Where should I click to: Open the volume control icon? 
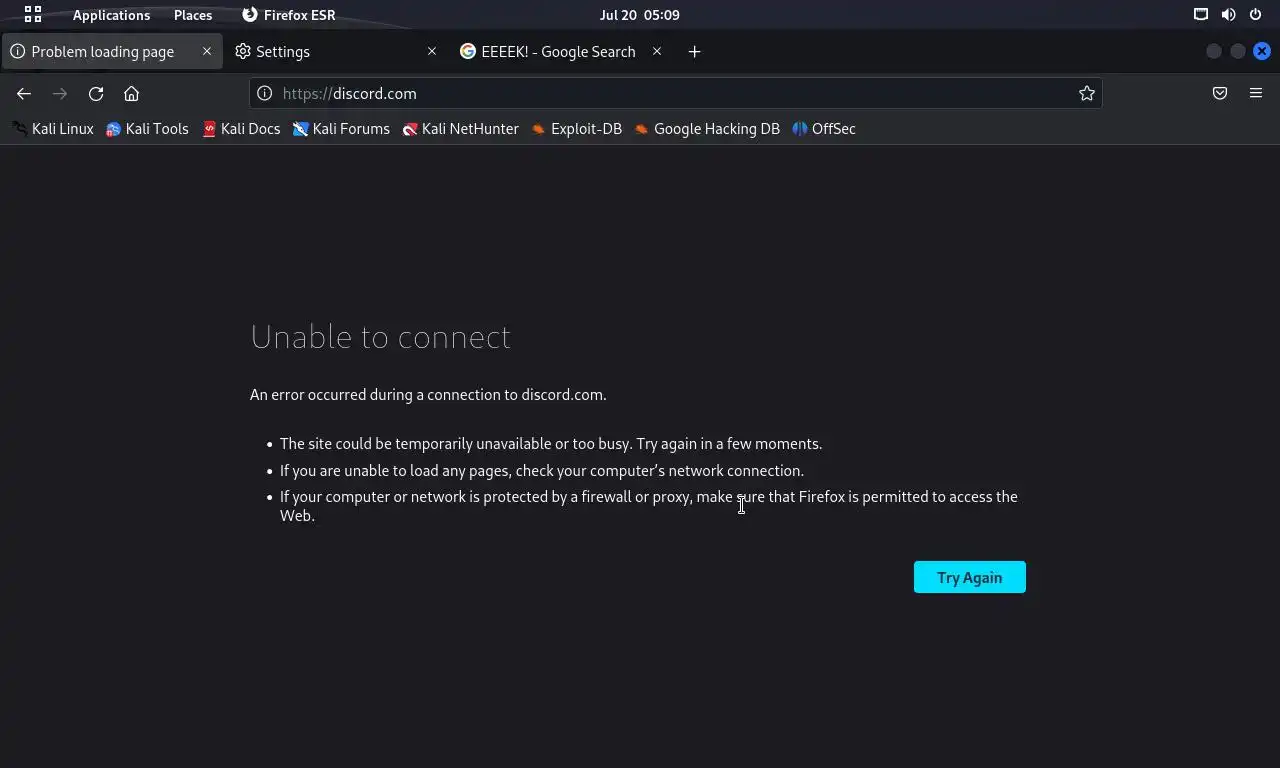[x=1228, y=15]
